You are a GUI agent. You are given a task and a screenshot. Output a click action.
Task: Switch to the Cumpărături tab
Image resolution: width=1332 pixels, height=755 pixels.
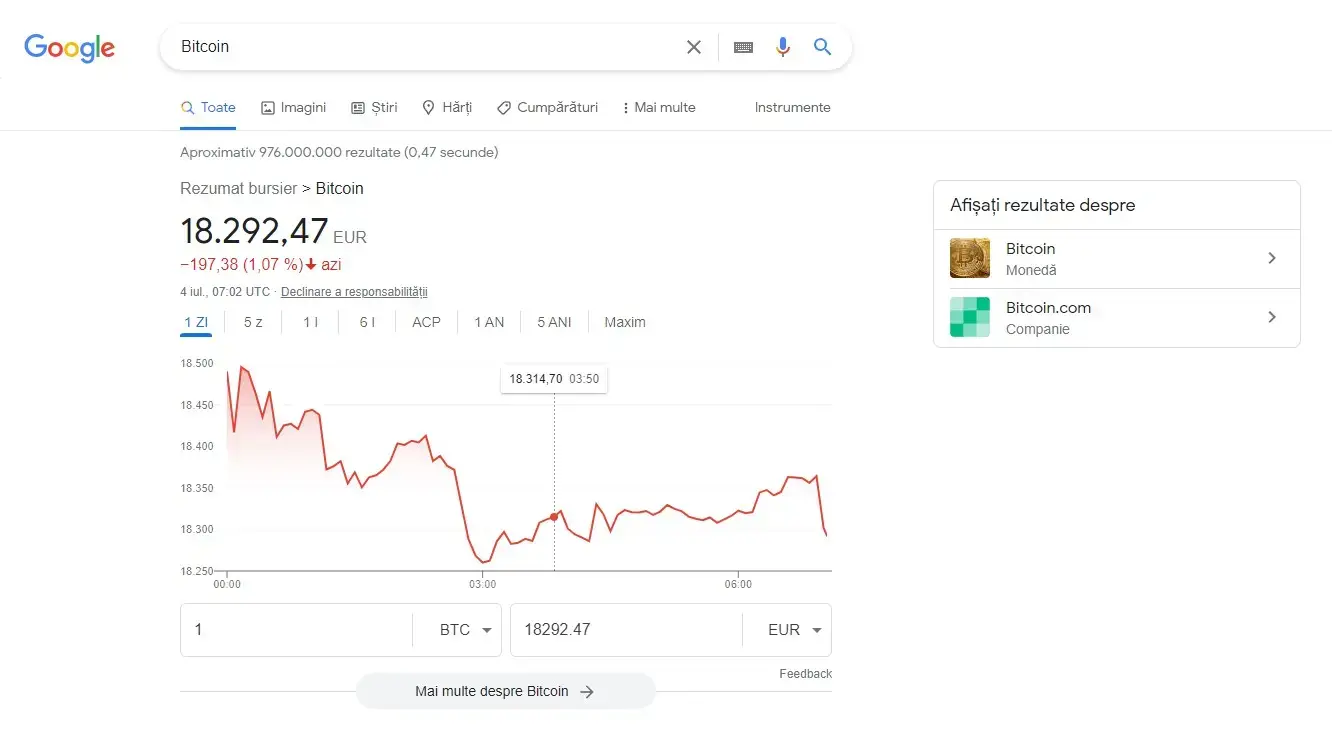[x=547, y=107]
